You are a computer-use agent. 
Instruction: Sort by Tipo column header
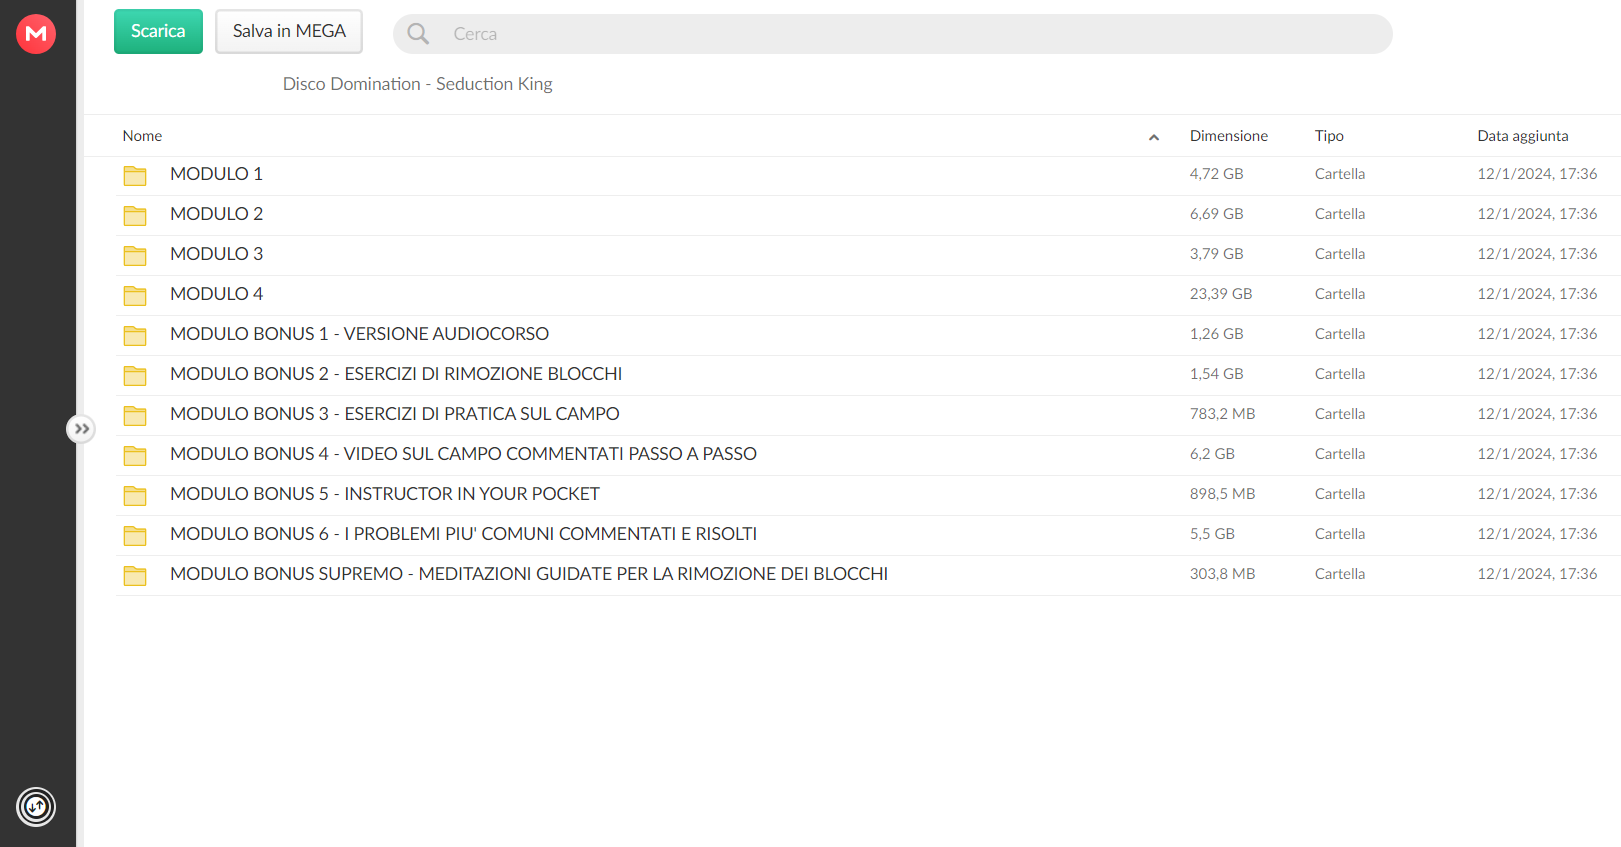point(1329,136)
